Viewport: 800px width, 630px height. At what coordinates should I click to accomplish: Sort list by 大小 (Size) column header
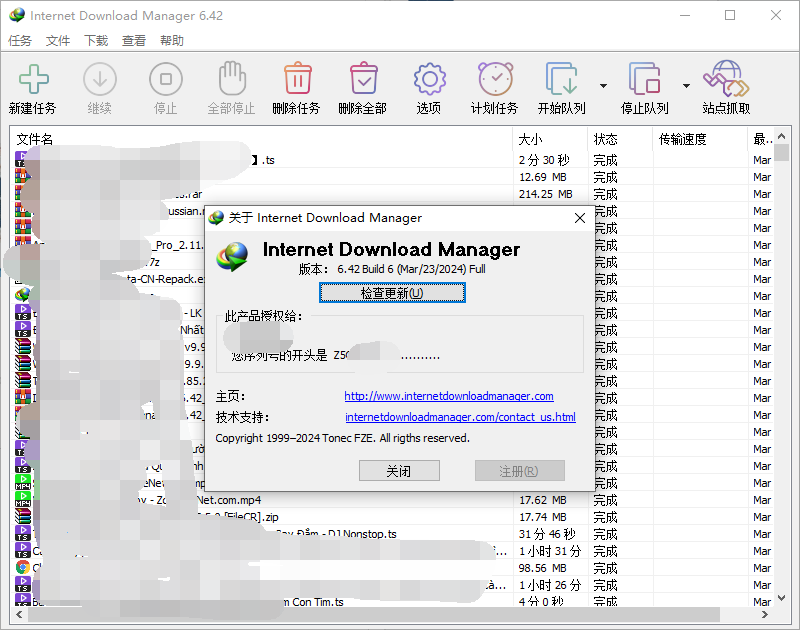click(548, 139)
